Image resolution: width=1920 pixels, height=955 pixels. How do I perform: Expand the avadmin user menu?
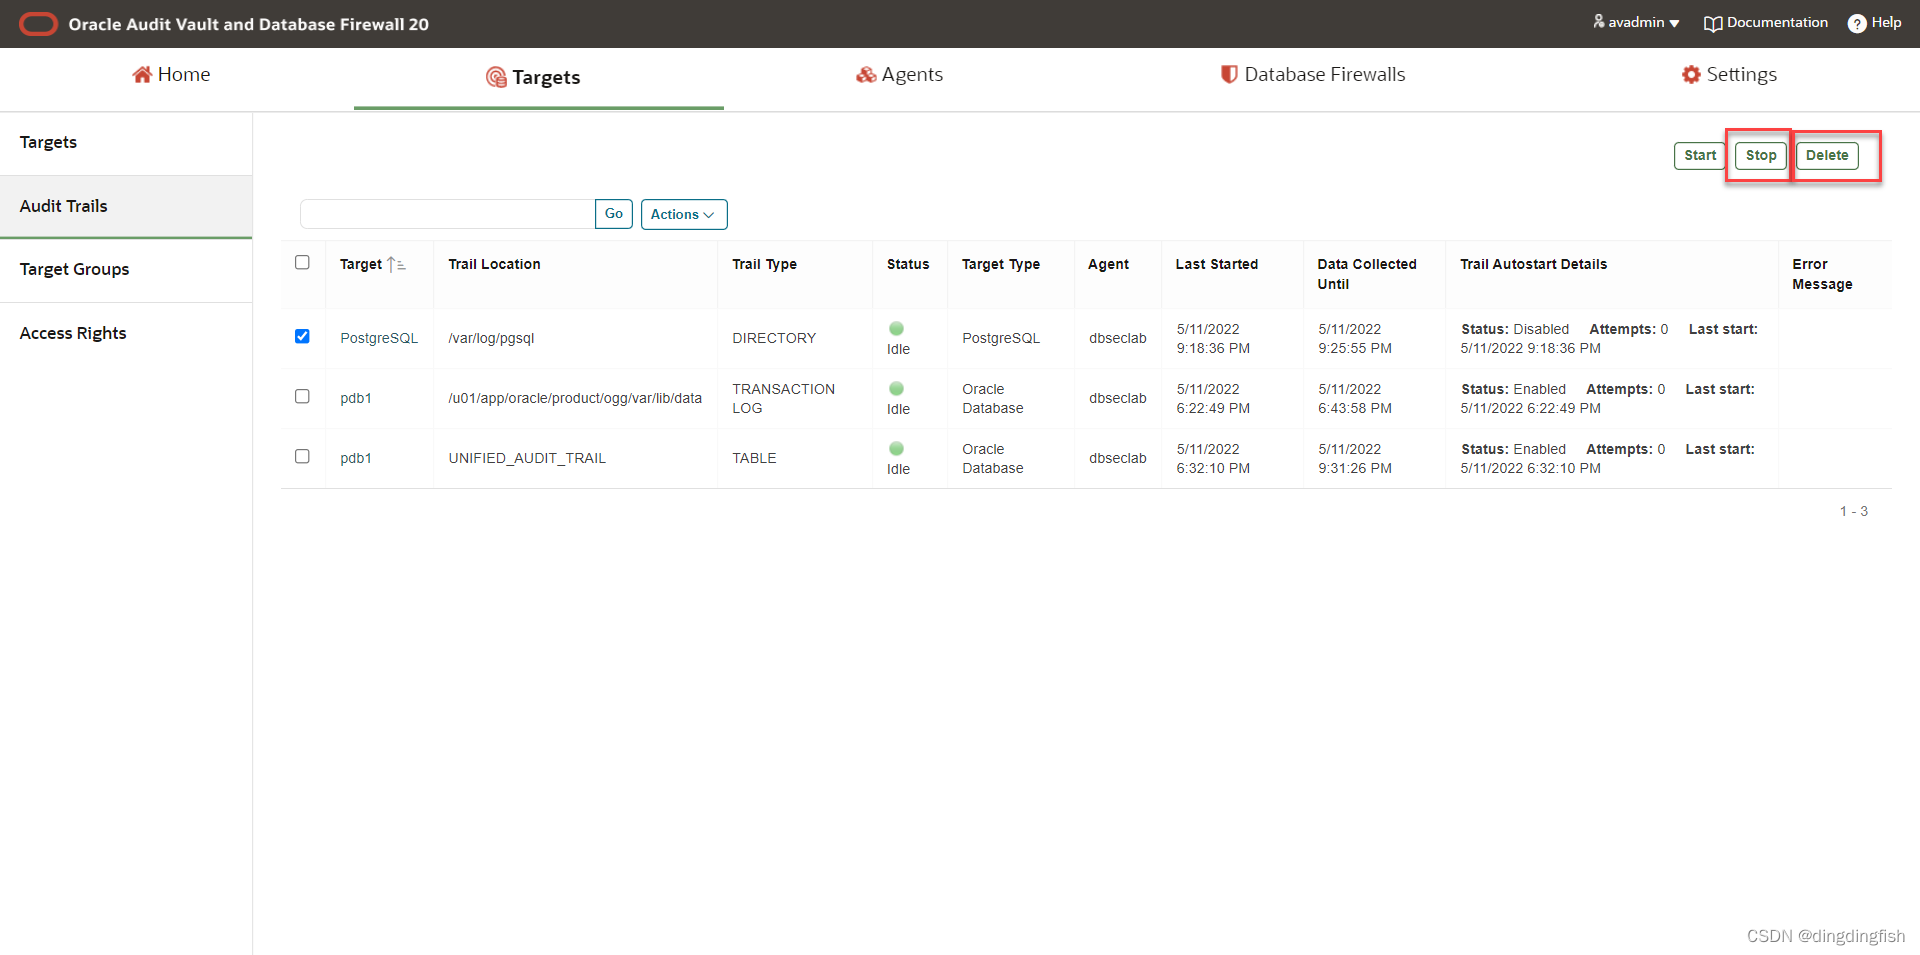coord(1636,22)
